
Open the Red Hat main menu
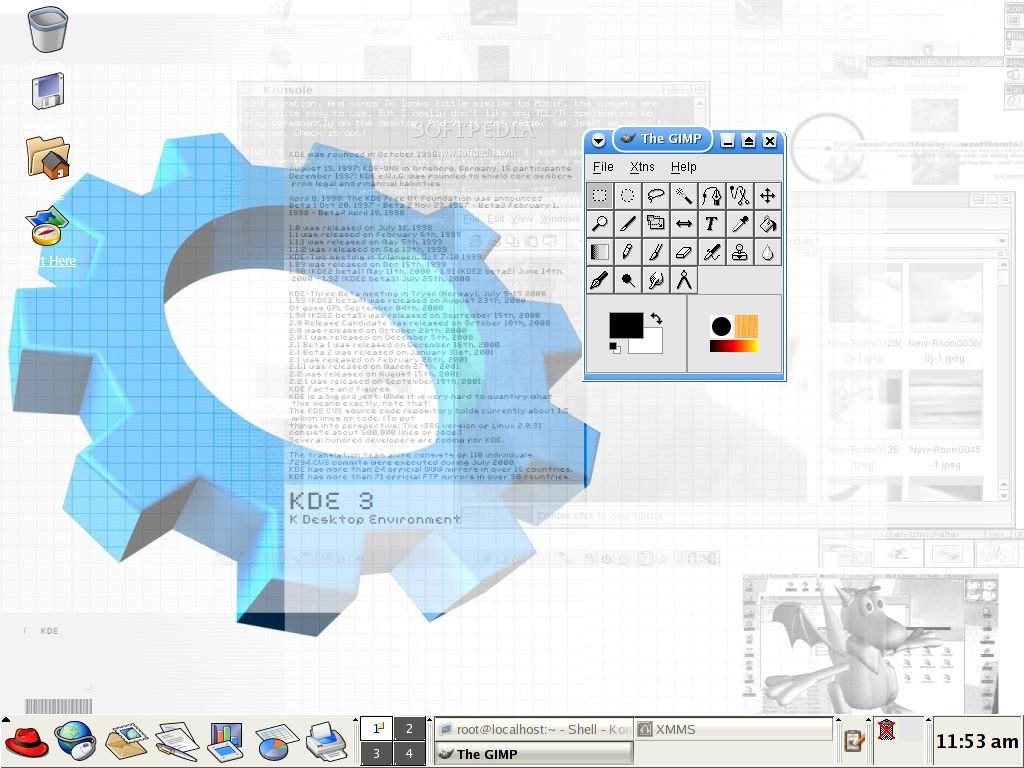click(26, 742)
